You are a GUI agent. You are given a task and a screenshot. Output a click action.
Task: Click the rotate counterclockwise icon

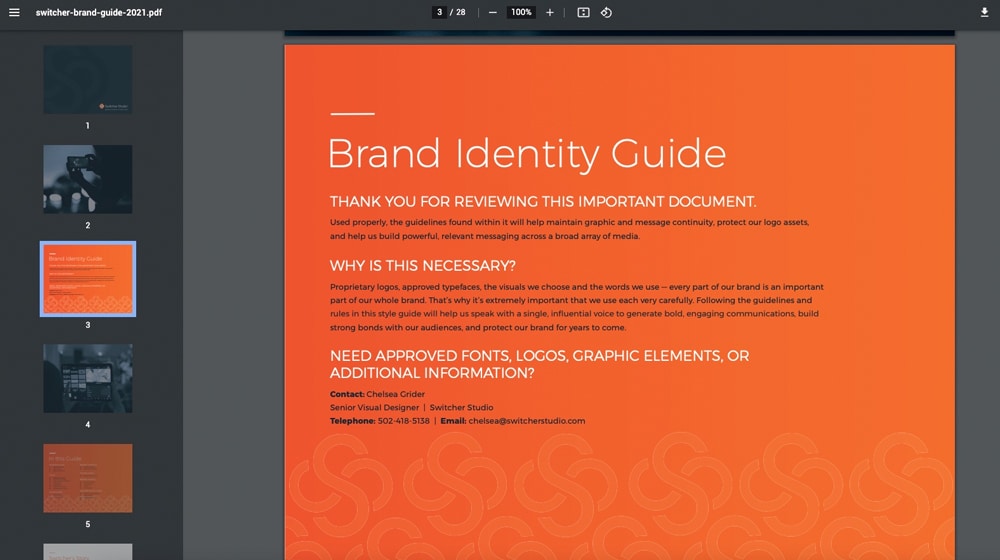606,12
